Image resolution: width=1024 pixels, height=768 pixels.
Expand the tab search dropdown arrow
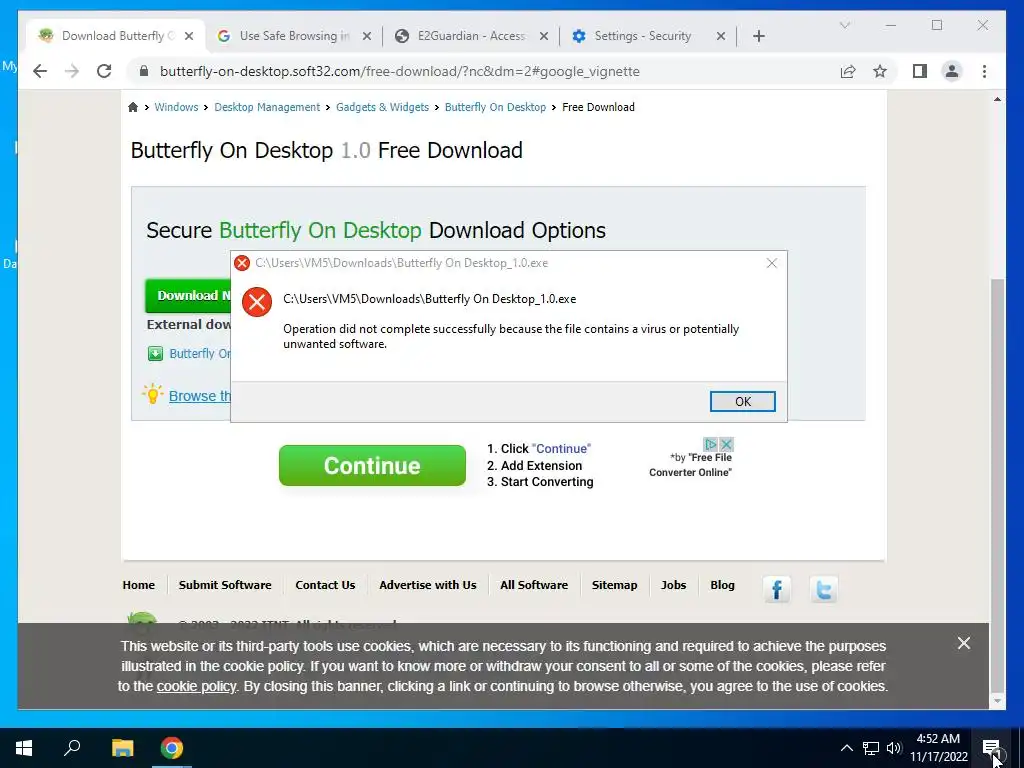click(844, 25)
